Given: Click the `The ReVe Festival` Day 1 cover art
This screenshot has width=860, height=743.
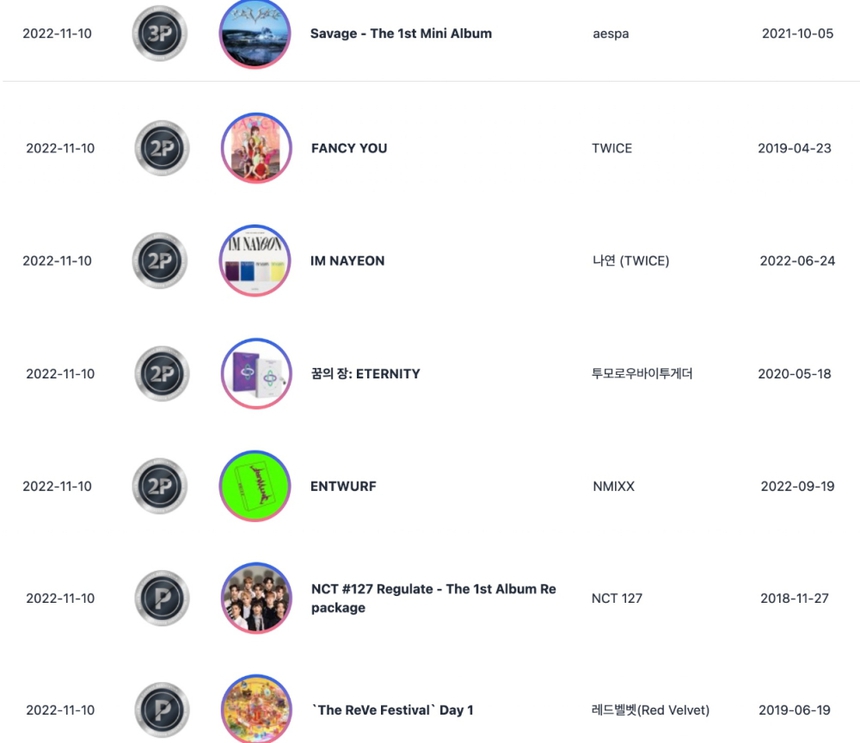Looking at the screenshot, I should pos(255,710).
